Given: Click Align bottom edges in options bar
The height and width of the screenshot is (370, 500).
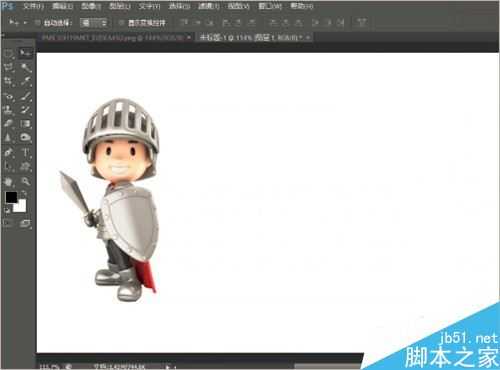Looking at the screenshot, I should [210, 23].
